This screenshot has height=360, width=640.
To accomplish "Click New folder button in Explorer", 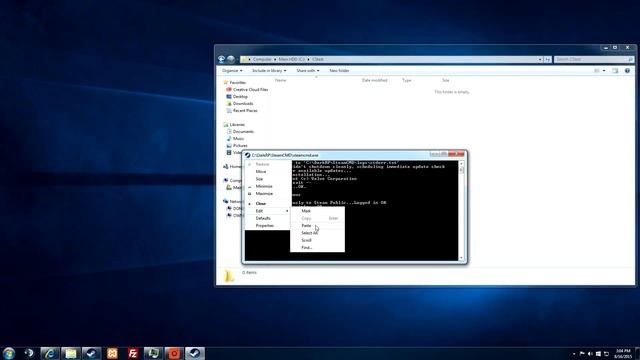I will 339,71.
